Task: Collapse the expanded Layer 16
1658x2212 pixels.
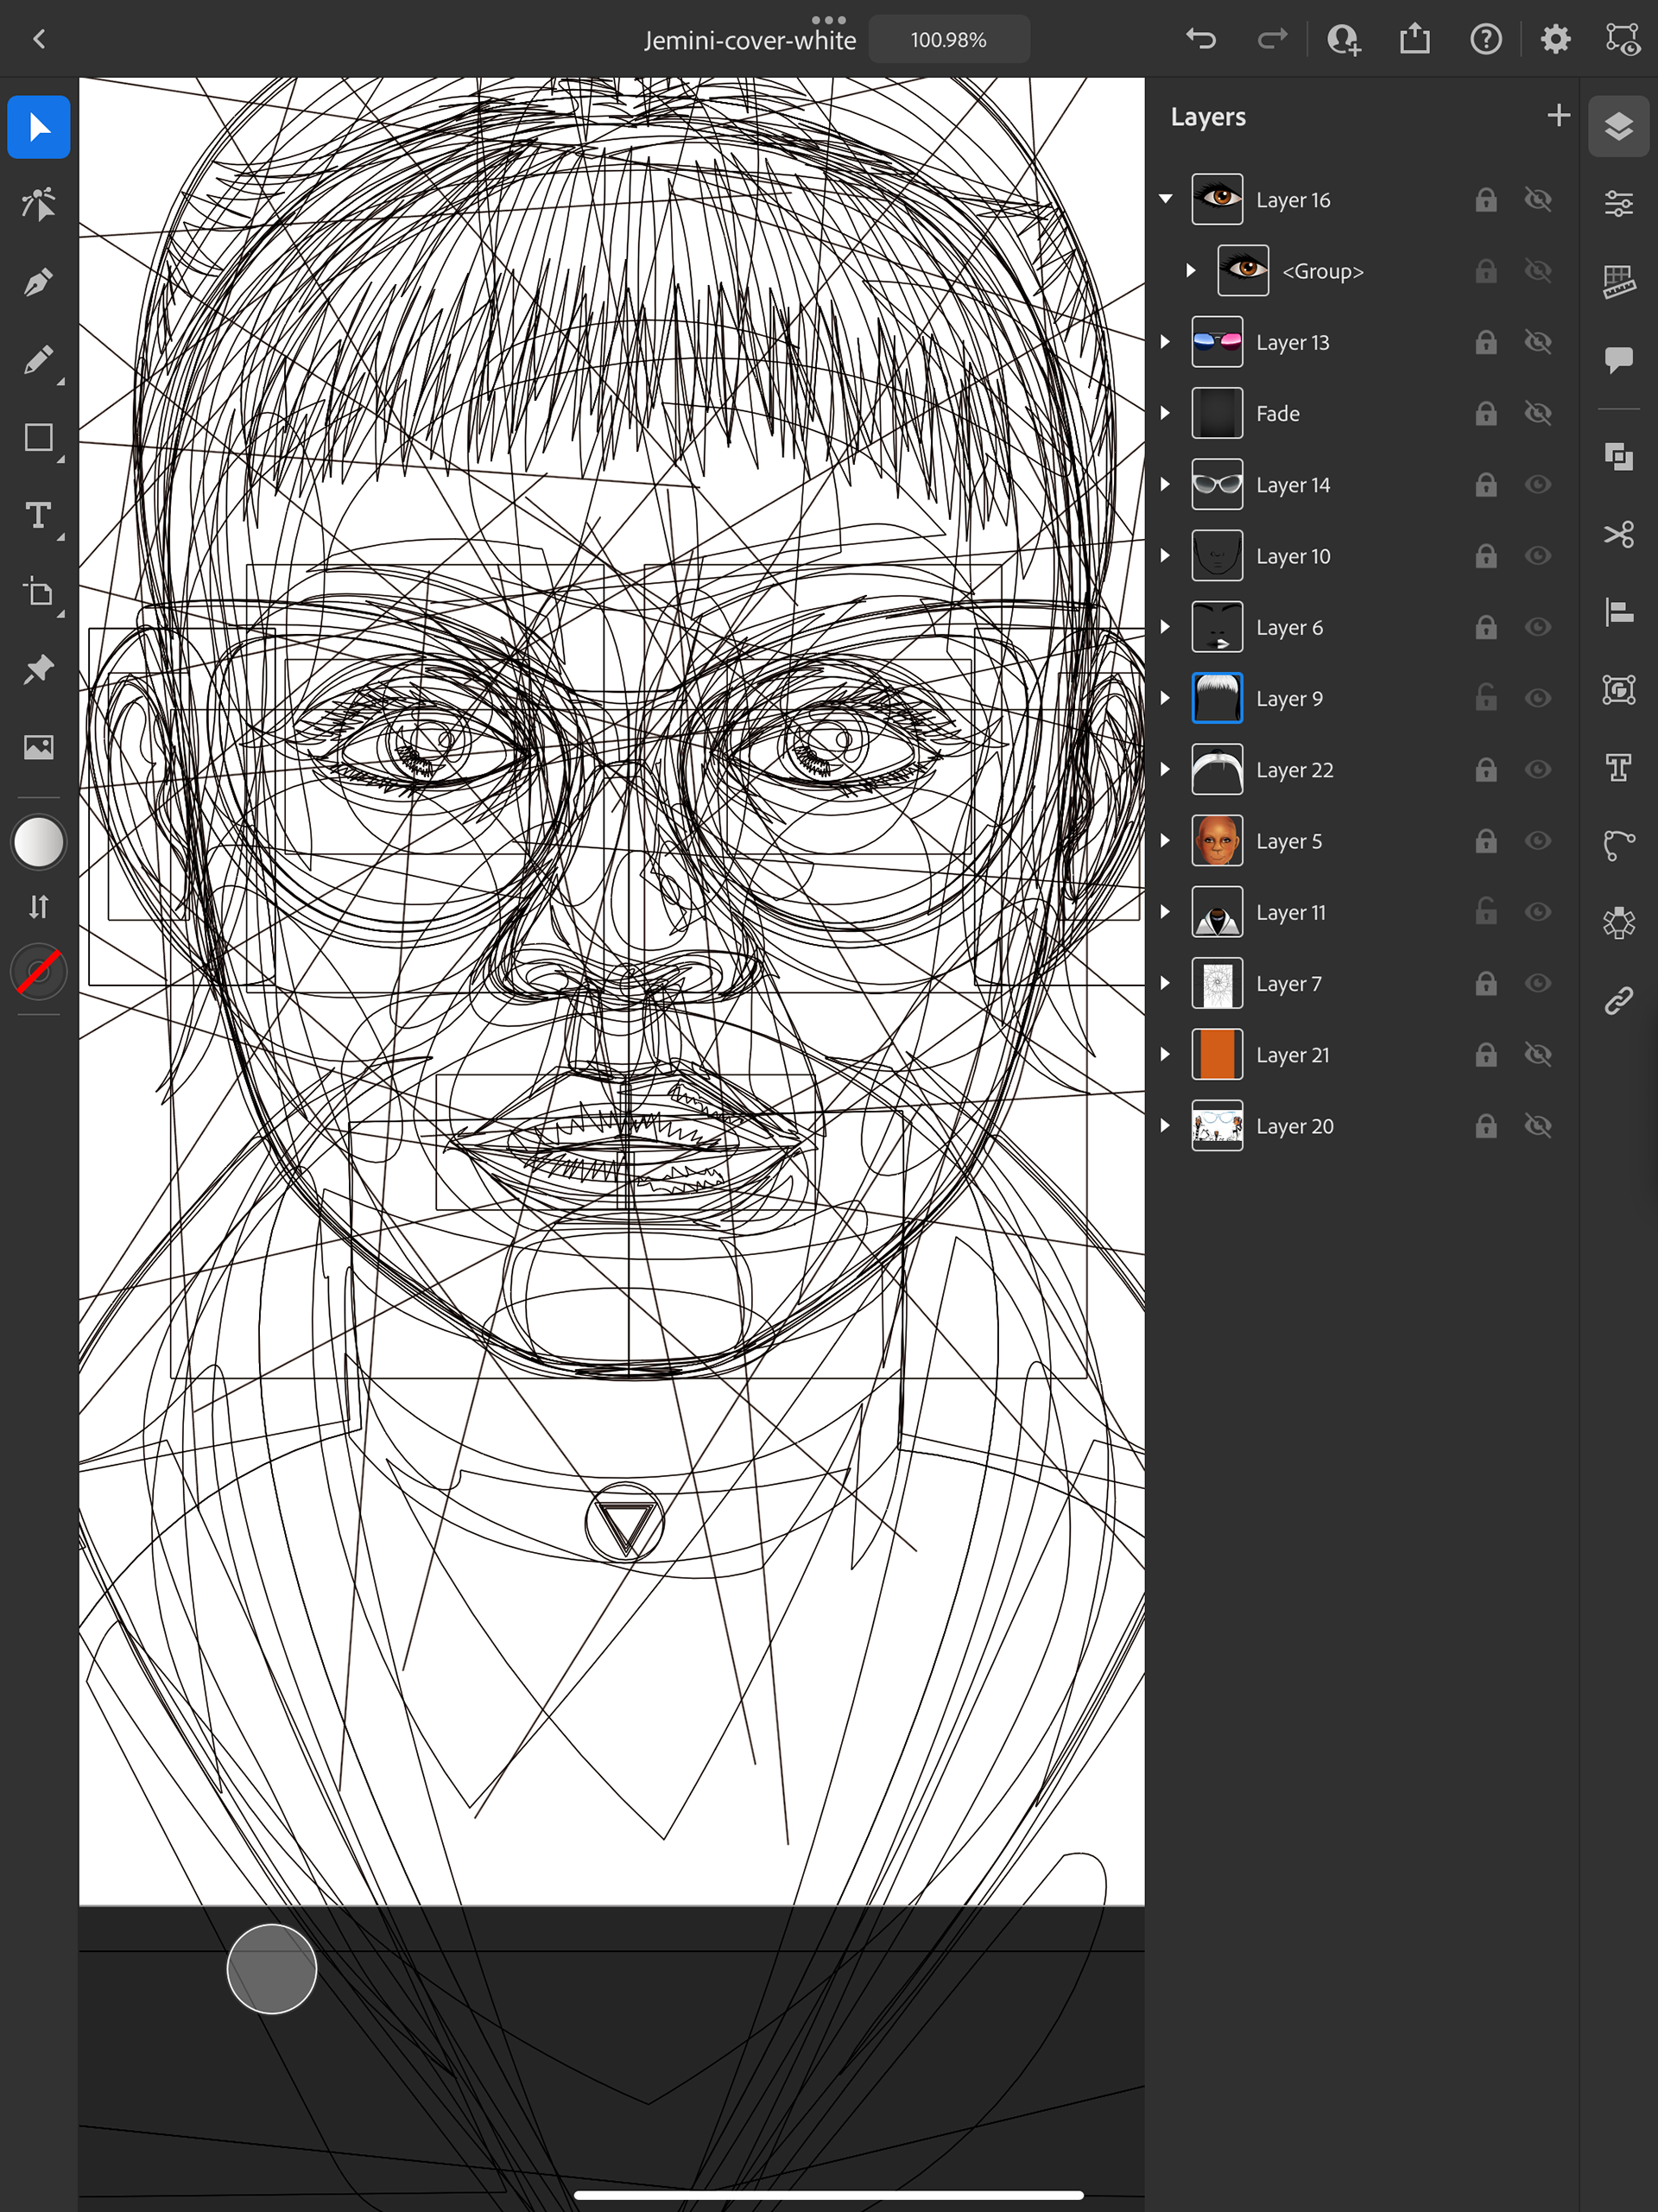Action: pyautogui.click(x=1165, y=199)
